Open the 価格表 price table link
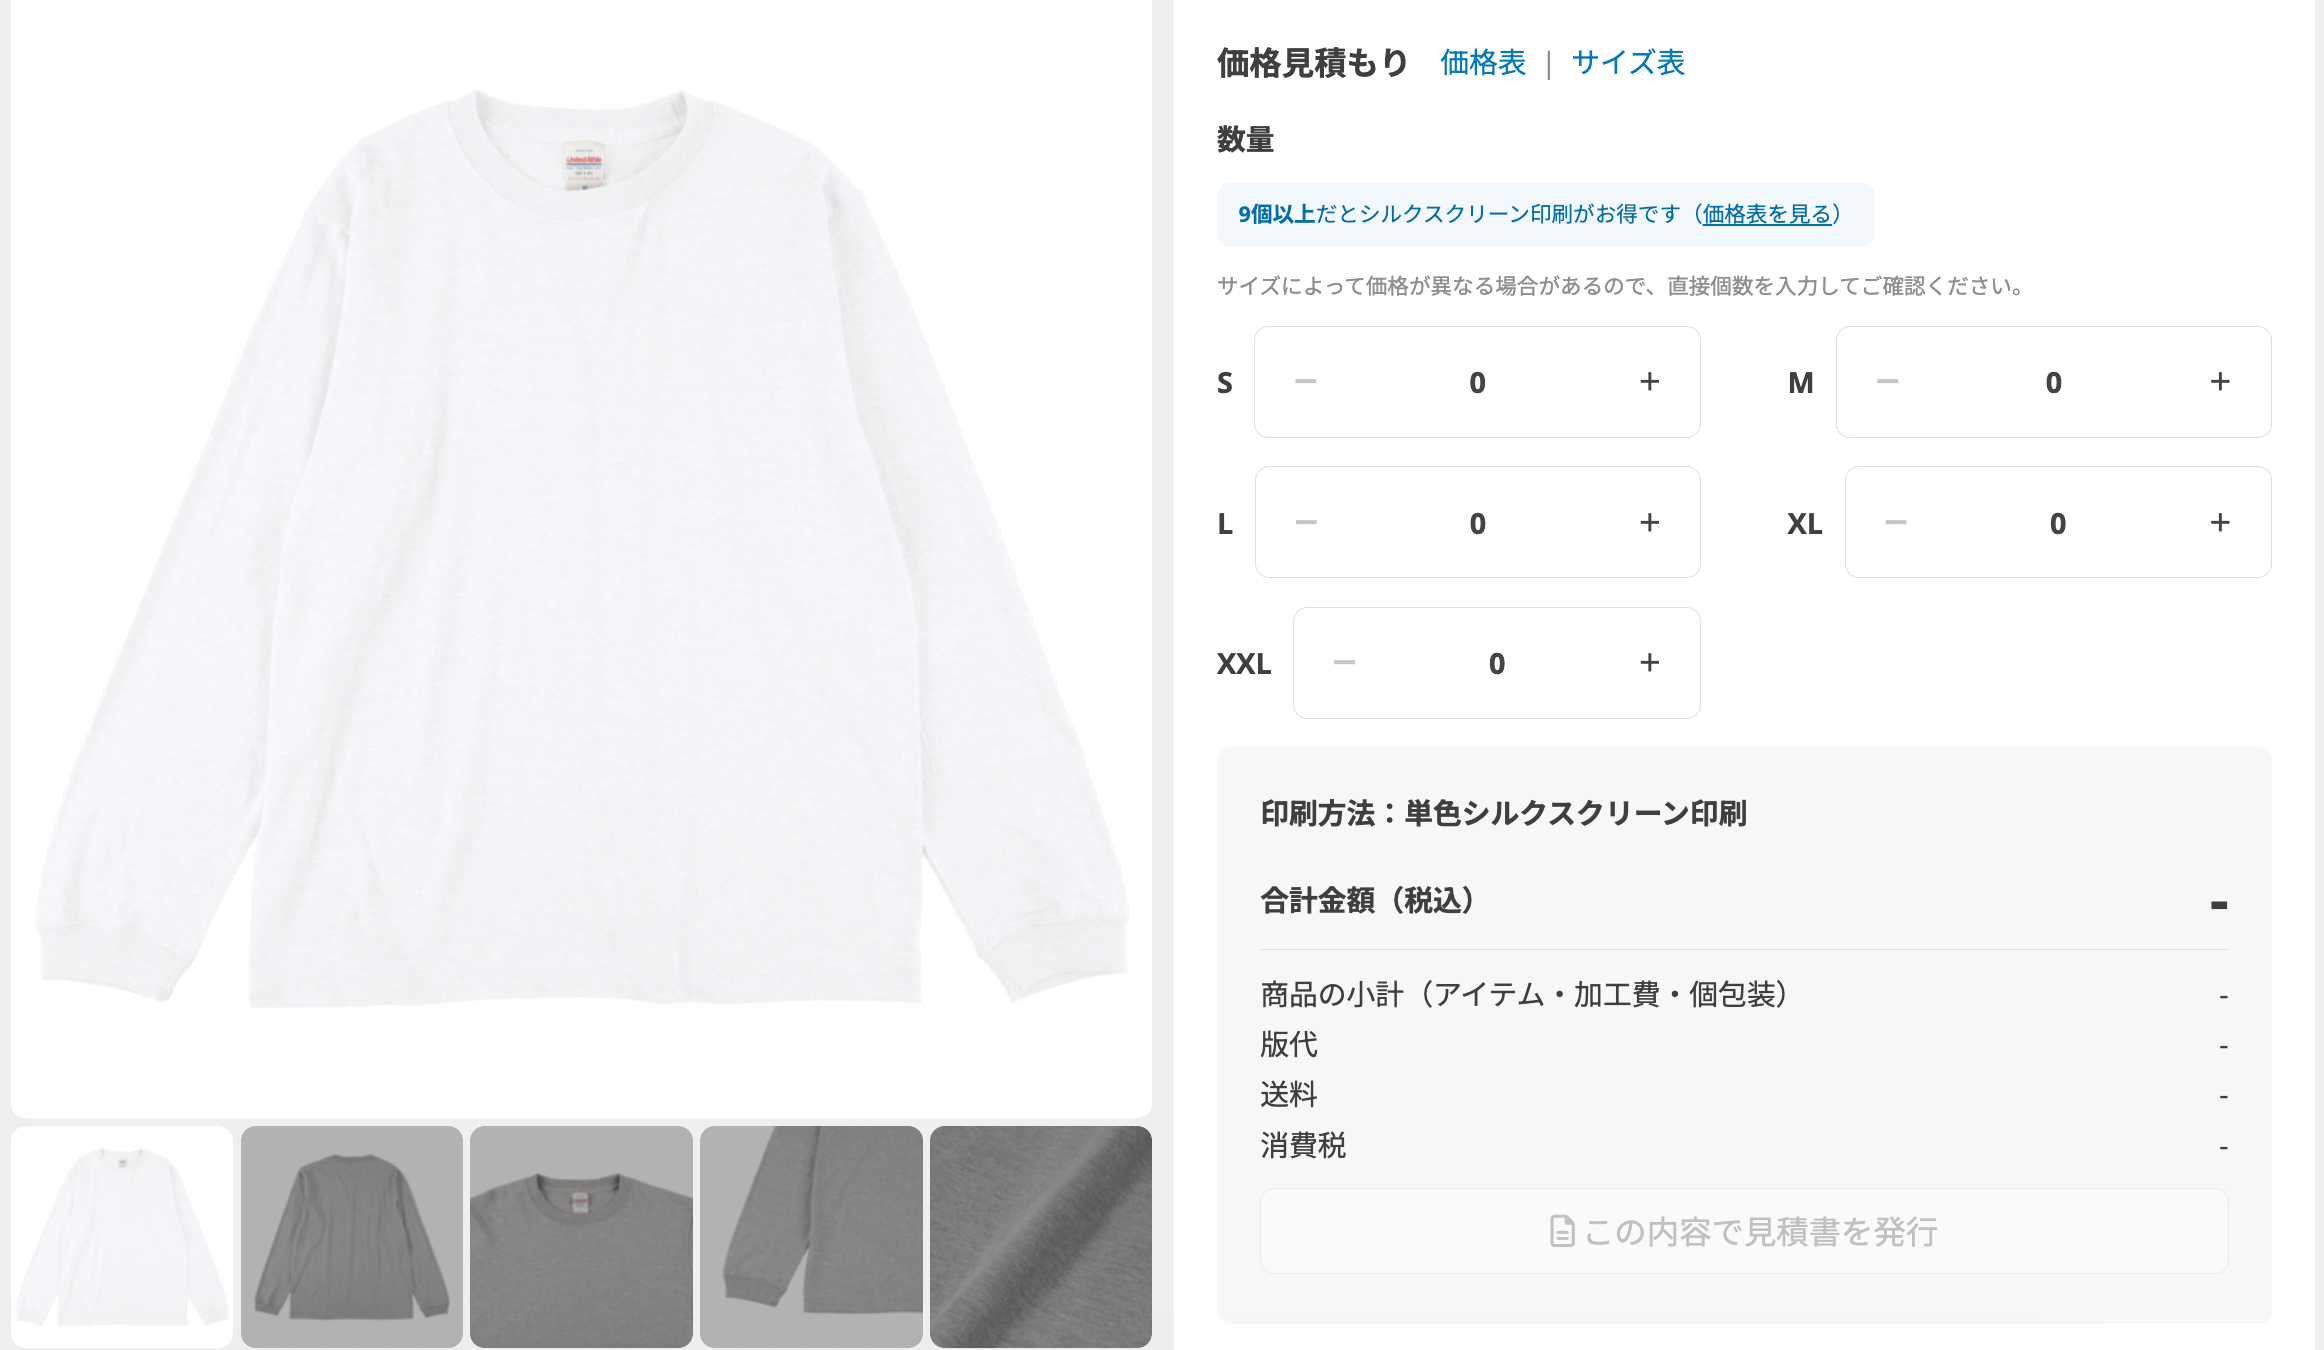 1483,63
